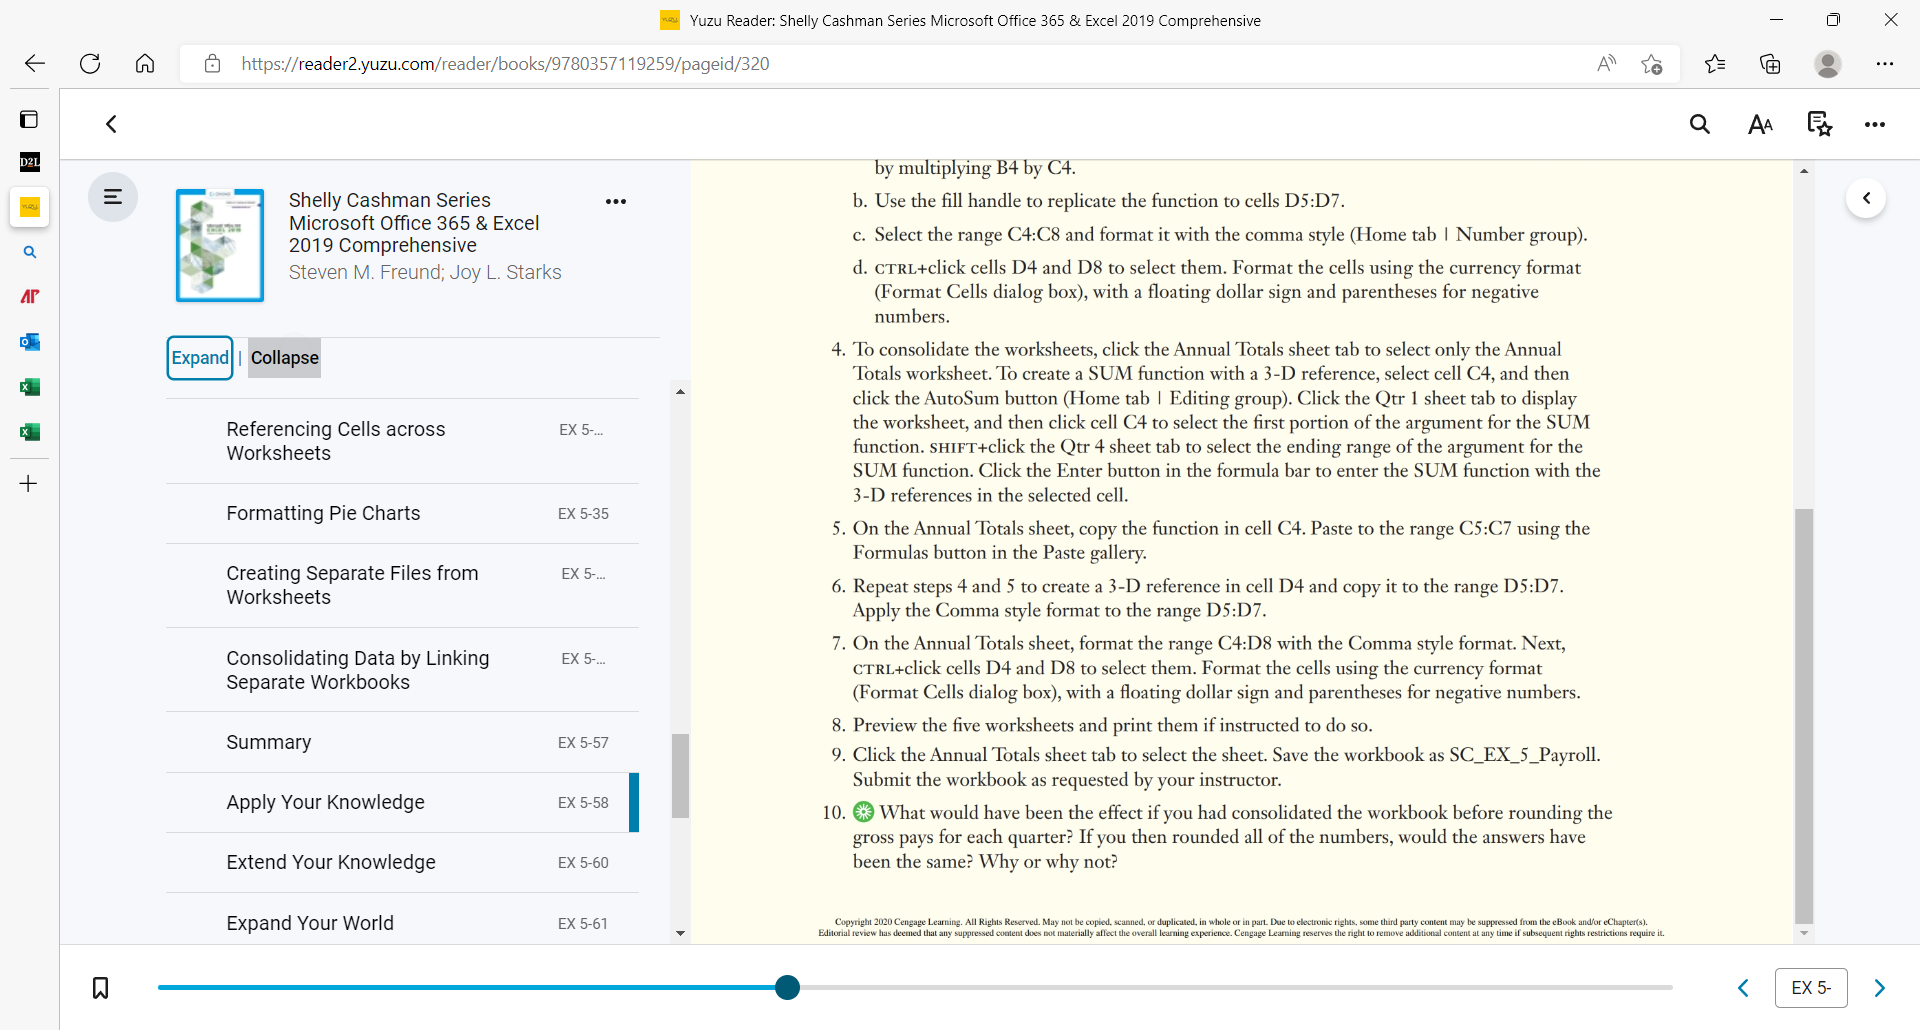Click the page number input field

pyautogui.click(x=1811, y=988)
